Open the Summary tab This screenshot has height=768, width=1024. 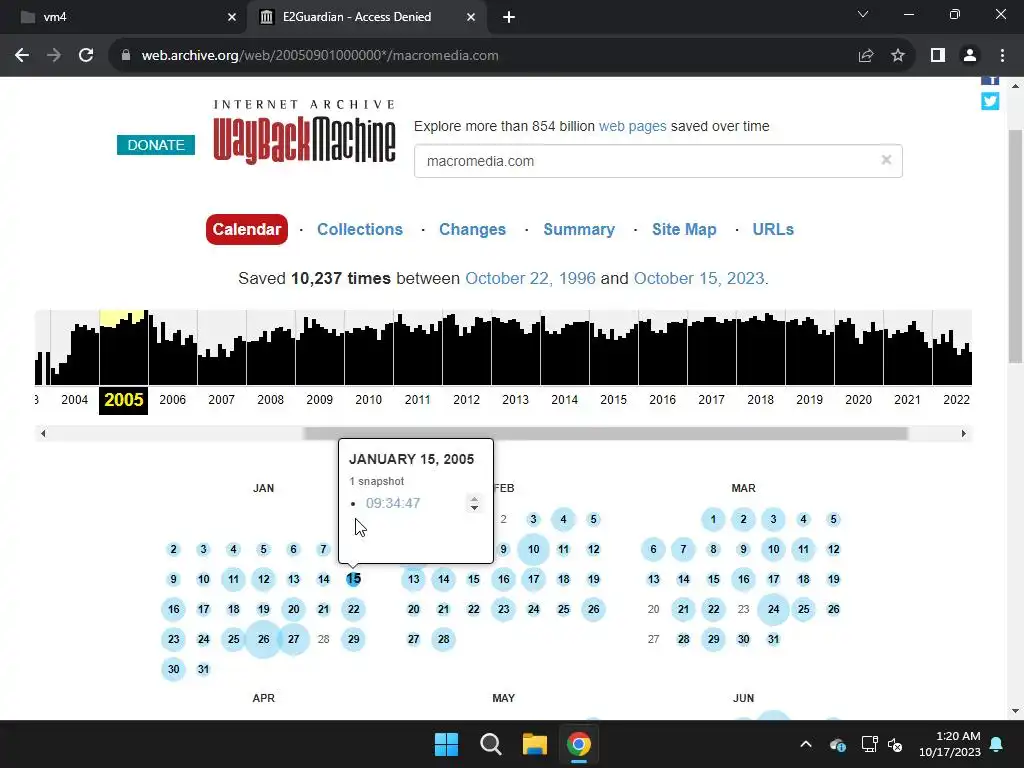click(x=579, y=229)
